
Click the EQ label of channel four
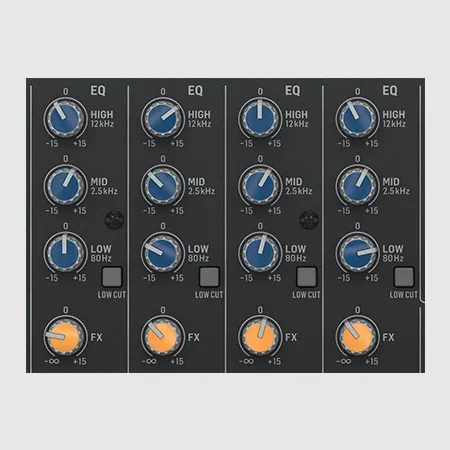point(390,91)
